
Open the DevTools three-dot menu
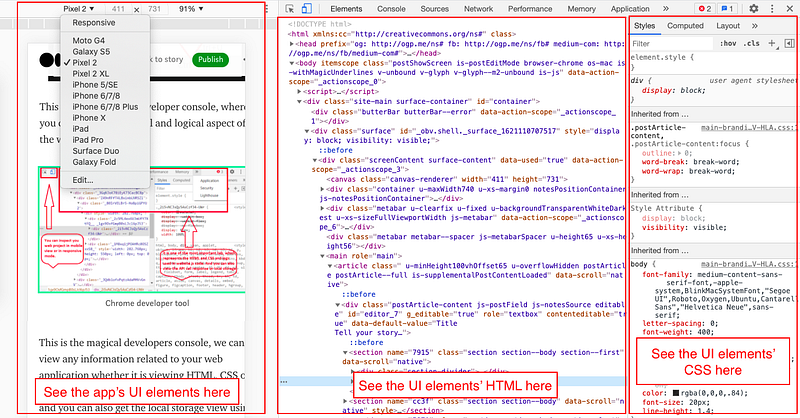pyautogui.click(x=772, y=9)
